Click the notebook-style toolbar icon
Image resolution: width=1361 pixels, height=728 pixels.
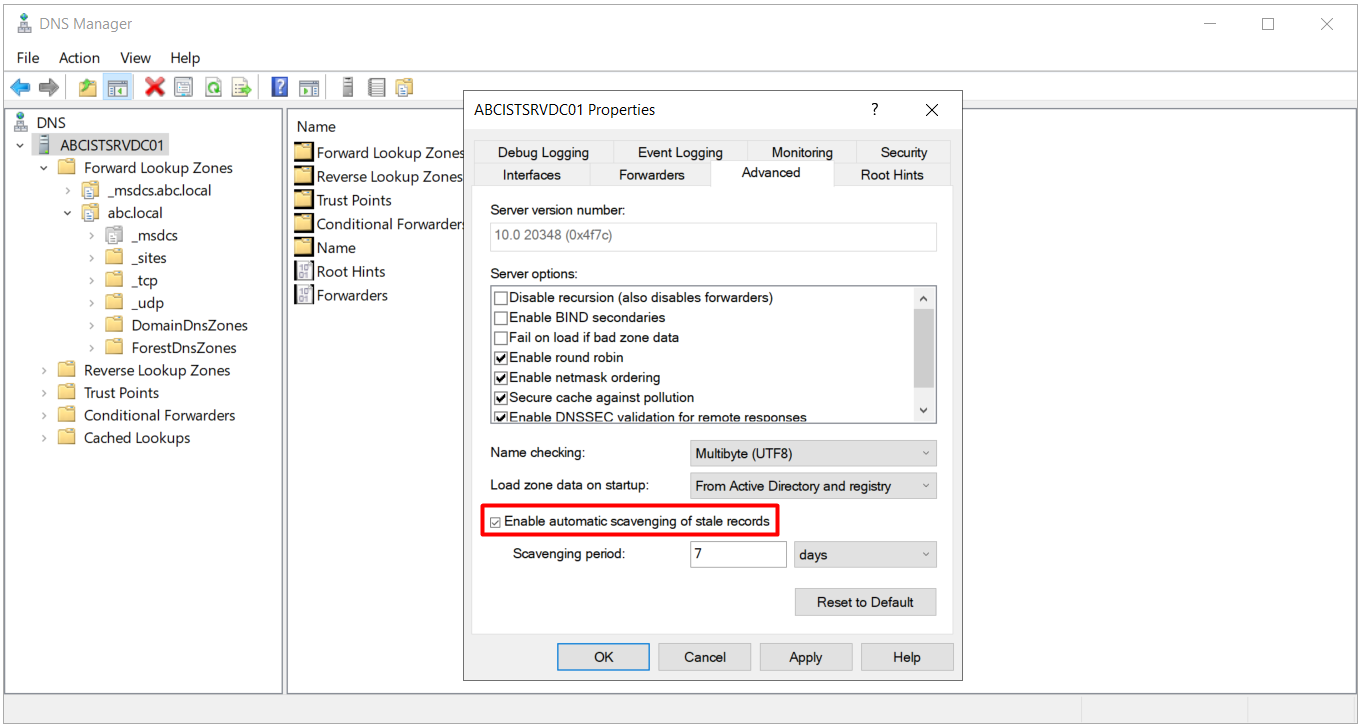pyautogui.click(x=376, y=87)
